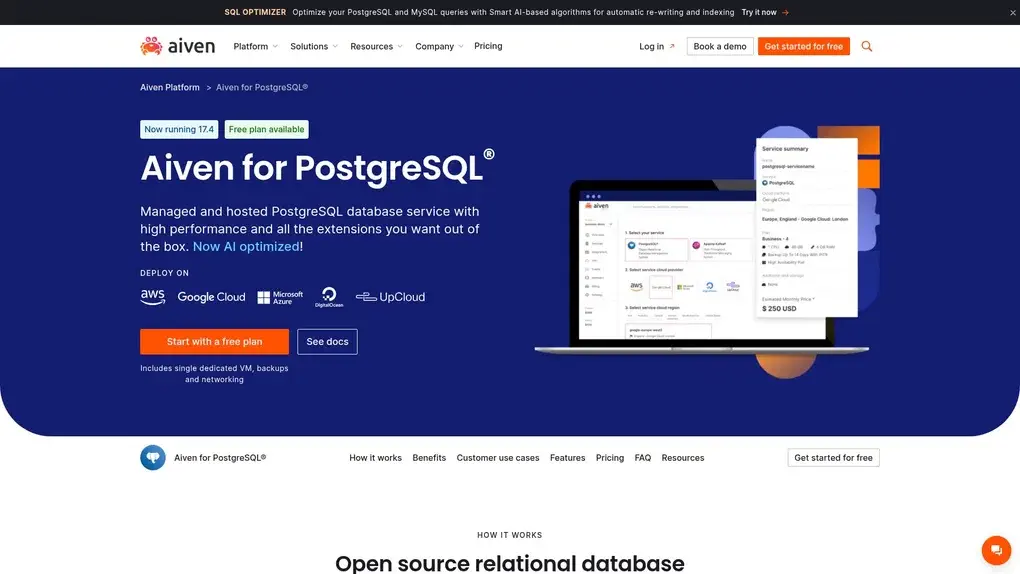The width and height of the screenshot is (1020, 574).
Task: Jump to Benefits section
Action: pos(429,458)
